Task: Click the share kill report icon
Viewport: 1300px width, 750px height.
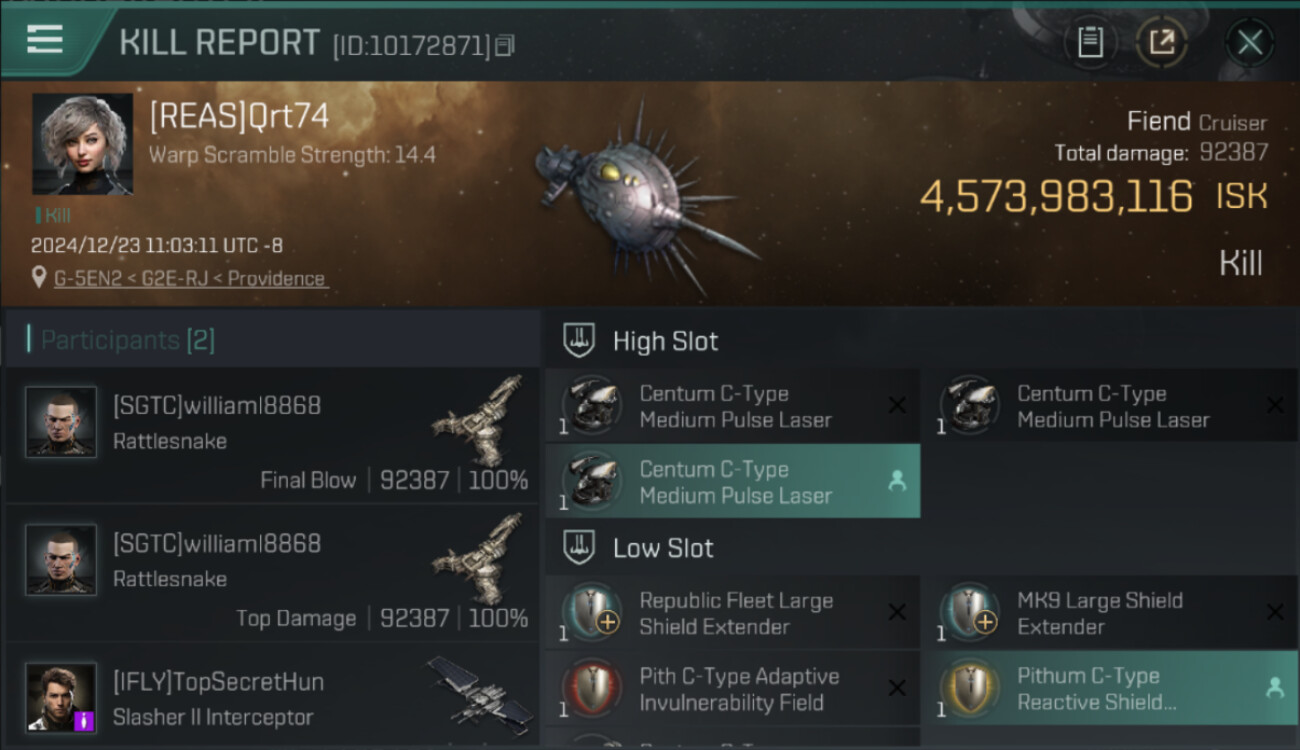Action: [1161, 42]
